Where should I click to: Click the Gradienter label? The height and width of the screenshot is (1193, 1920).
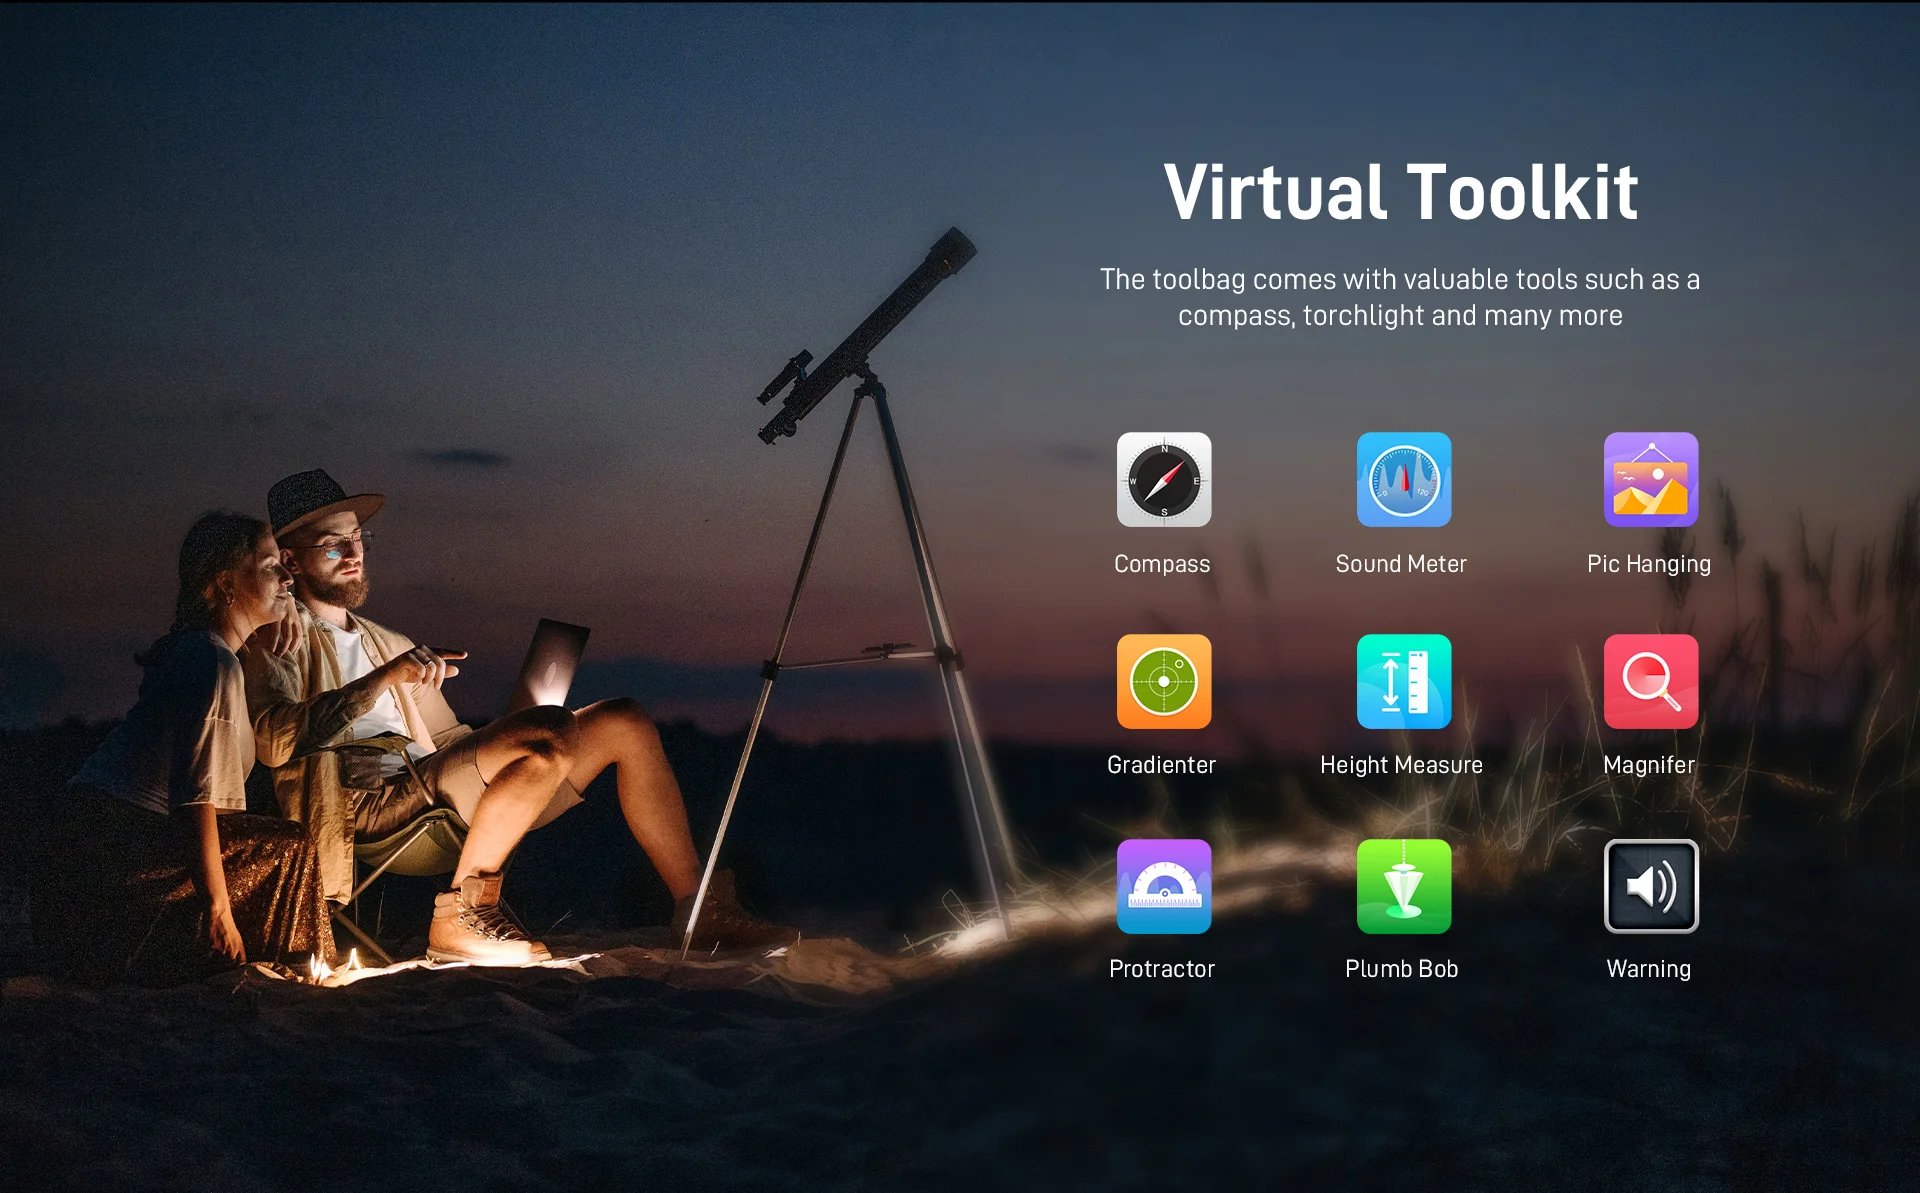[1161, 765]
